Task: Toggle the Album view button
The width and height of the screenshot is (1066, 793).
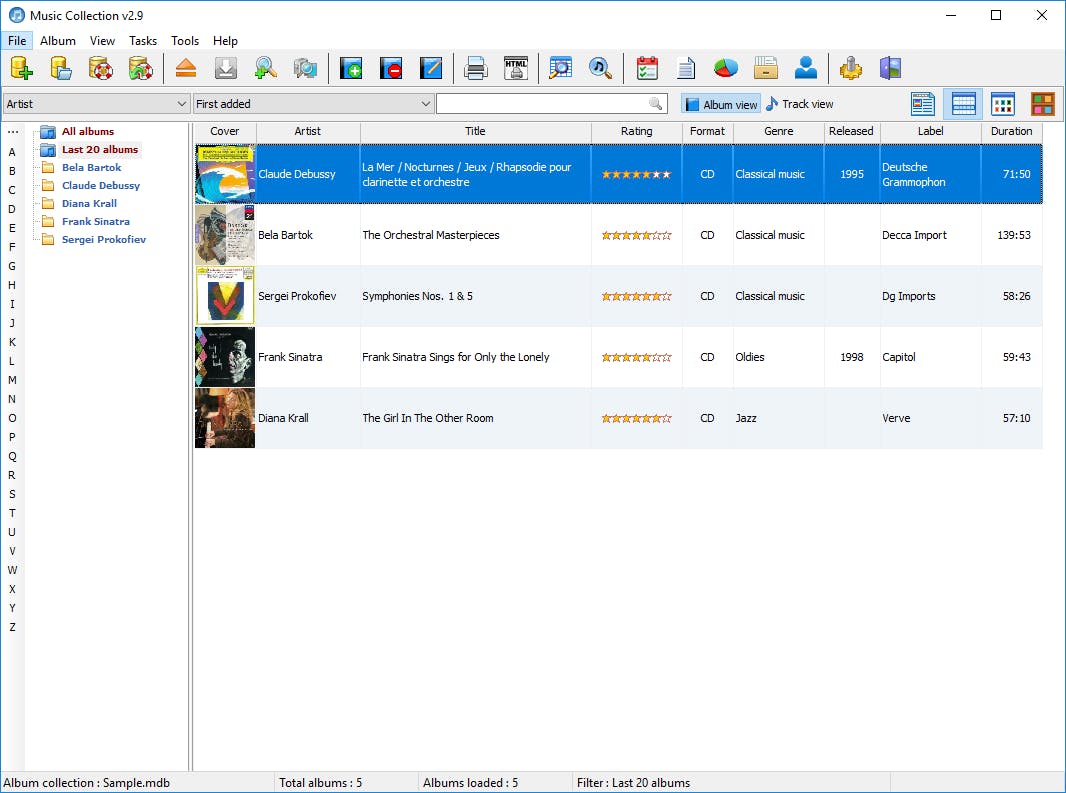Action: [721, 104]
